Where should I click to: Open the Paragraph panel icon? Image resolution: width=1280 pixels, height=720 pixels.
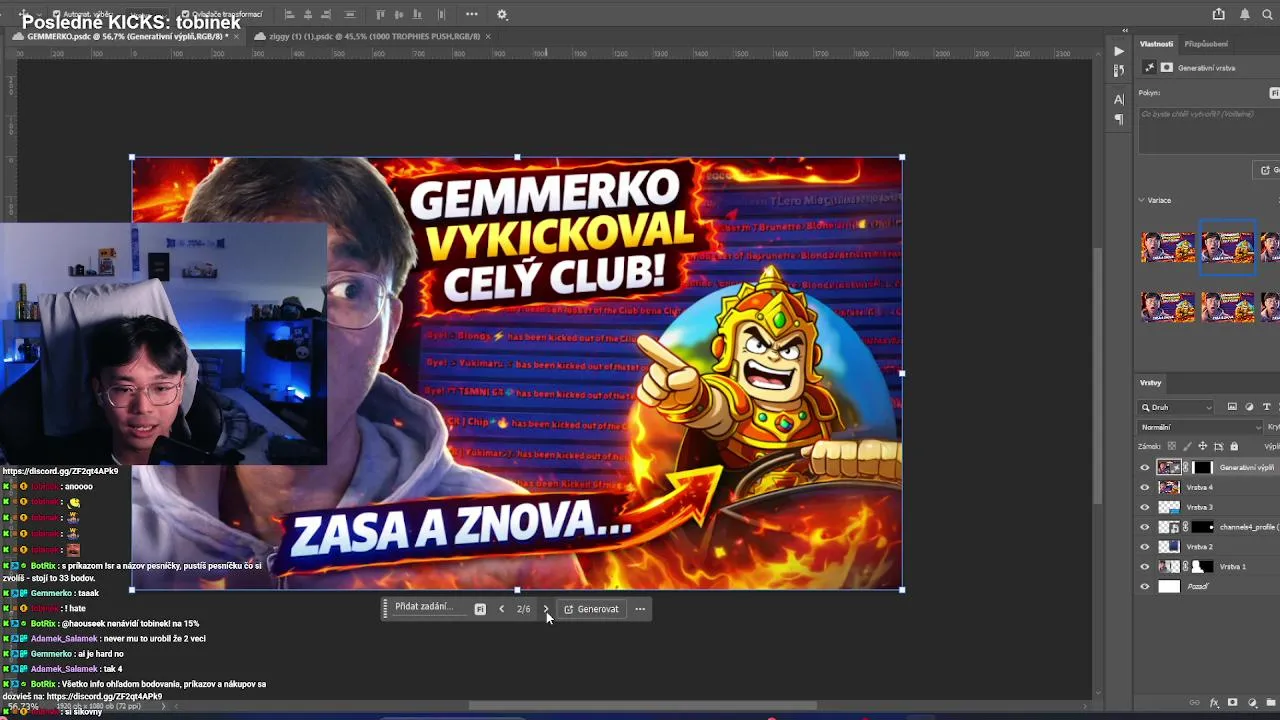1119,119
